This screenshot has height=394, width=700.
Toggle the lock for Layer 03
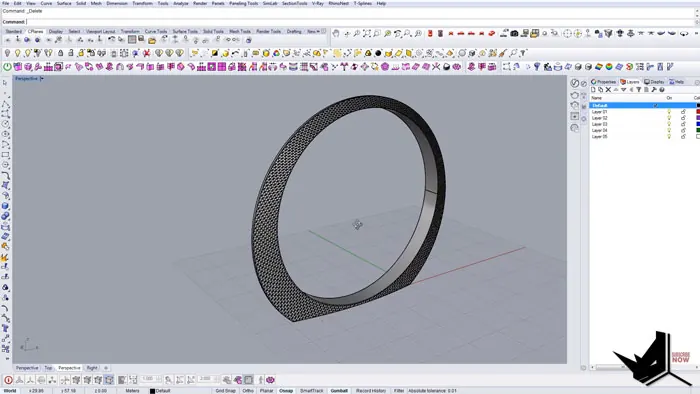[683, 124]
